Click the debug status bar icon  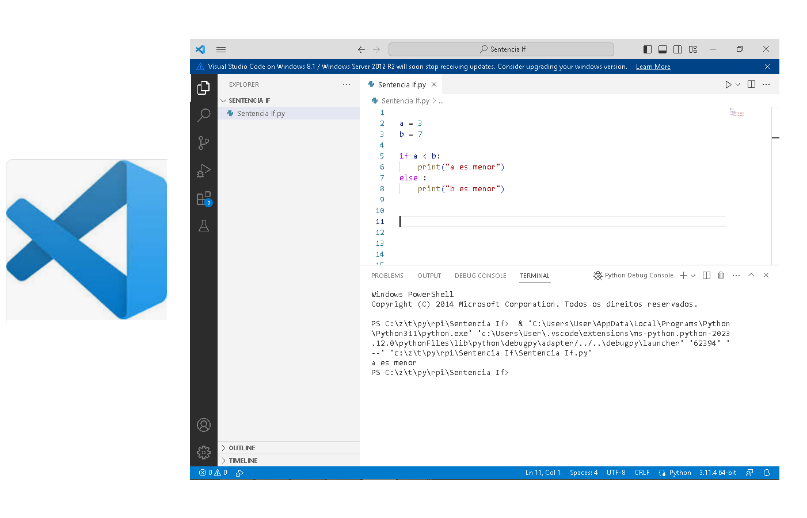(239, 473)
